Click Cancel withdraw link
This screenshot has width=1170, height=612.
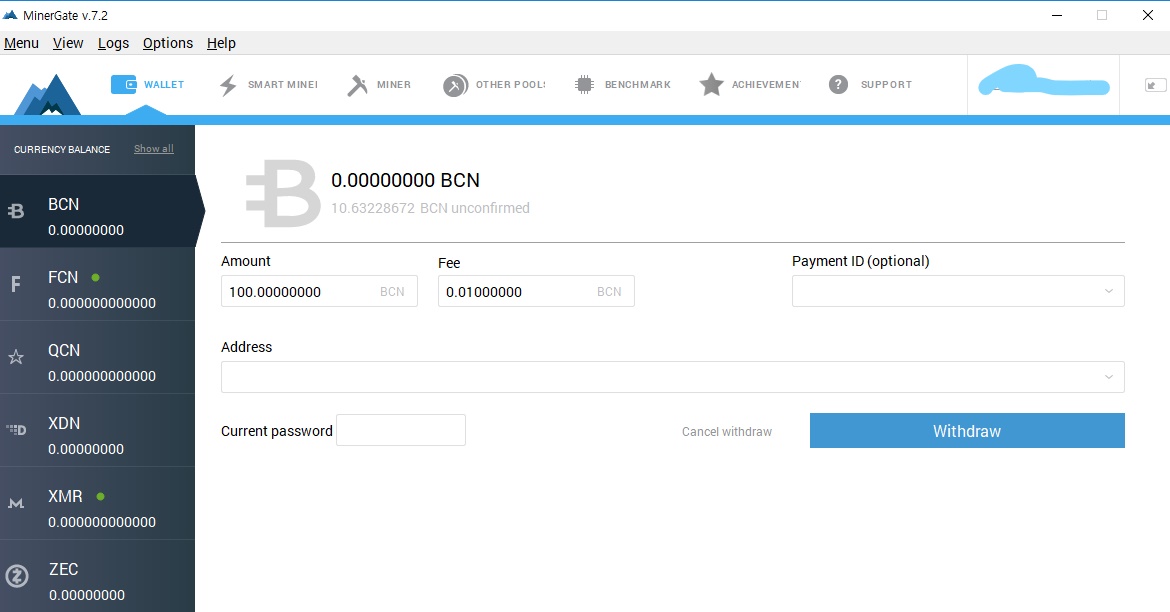[727, 431]
